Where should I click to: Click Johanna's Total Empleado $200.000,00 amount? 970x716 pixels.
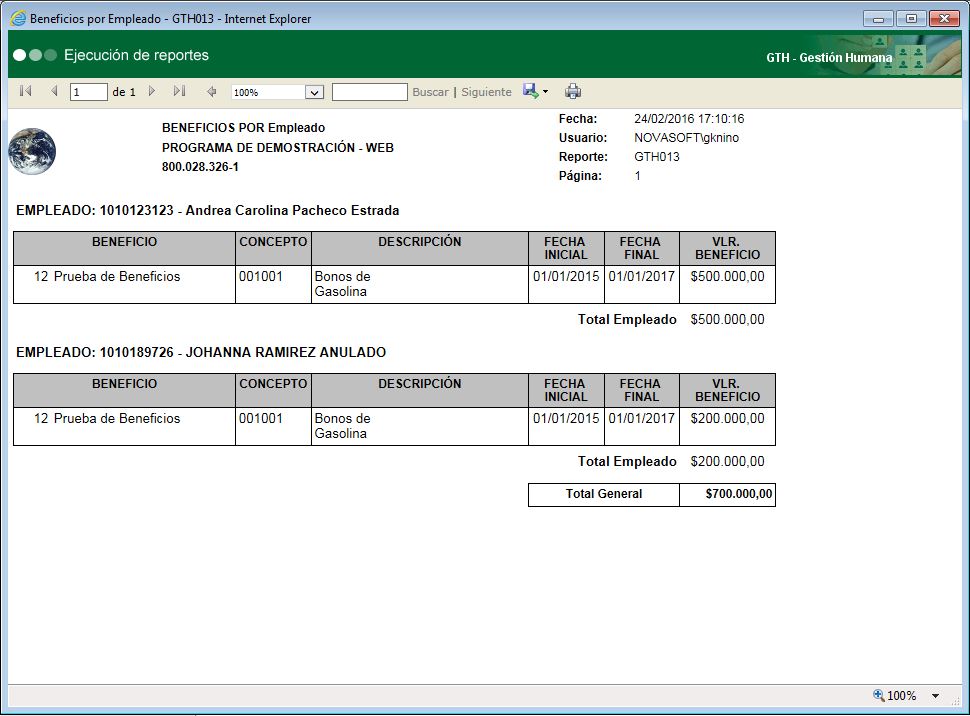(x=728, y=461)
